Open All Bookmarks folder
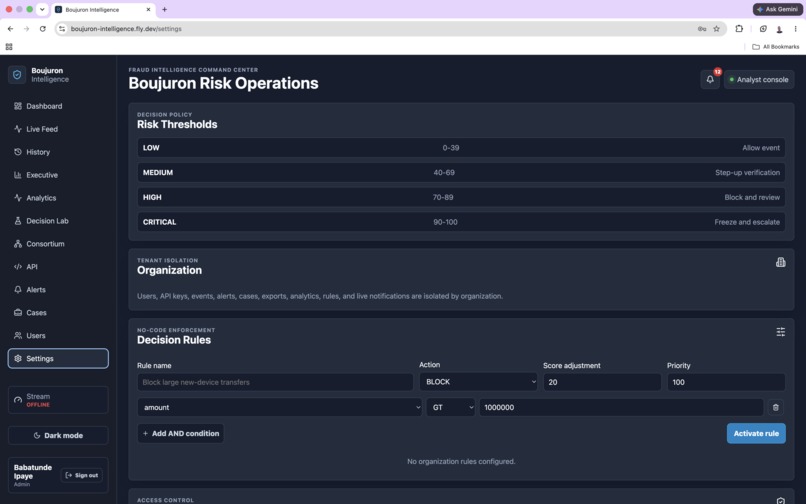806x504 pixels. coord(776,47)
